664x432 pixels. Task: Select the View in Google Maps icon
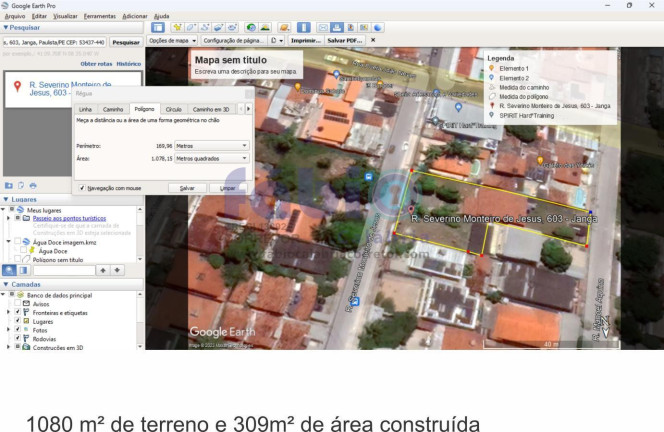[364, 28]
